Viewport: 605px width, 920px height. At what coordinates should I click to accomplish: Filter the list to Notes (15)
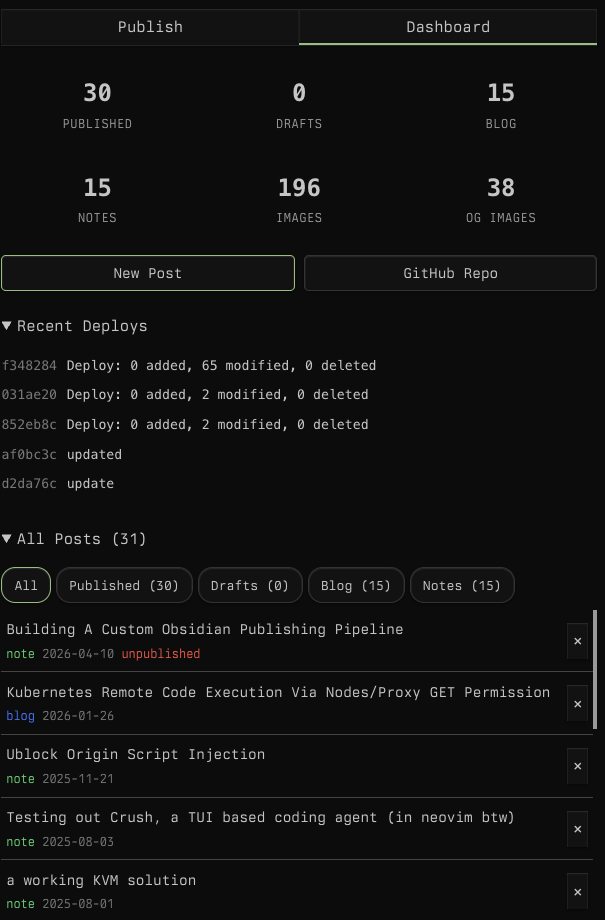click(462, 586)
